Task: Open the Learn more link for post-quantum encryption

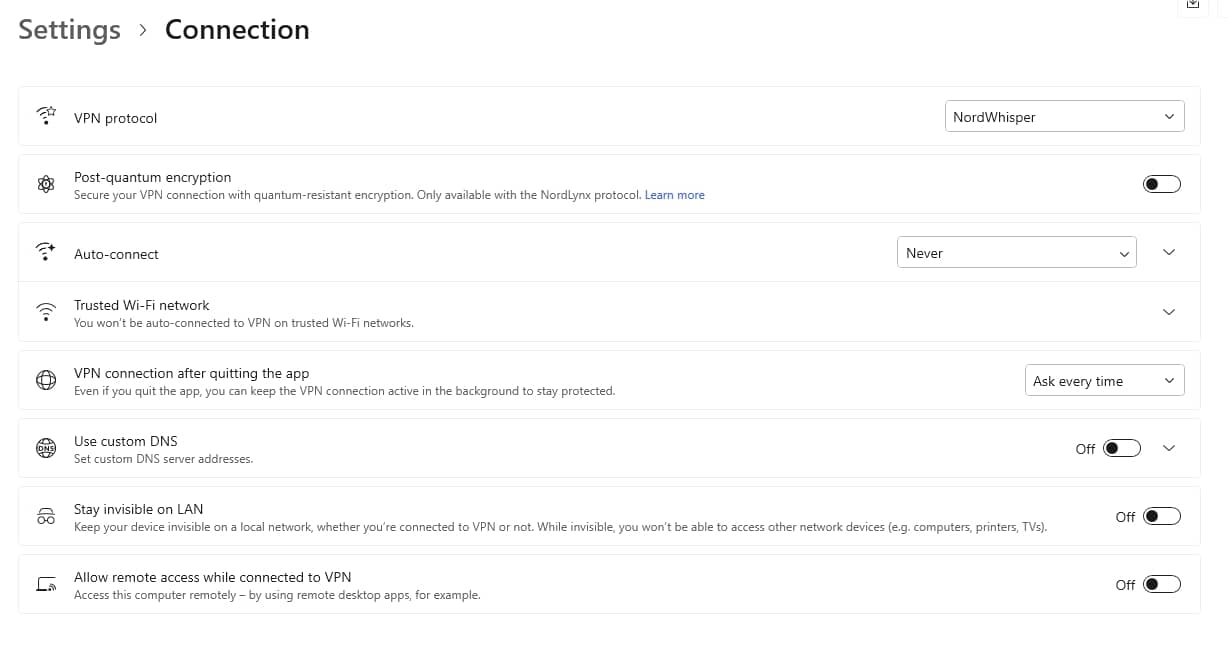Action: click(x=674, y=195)
